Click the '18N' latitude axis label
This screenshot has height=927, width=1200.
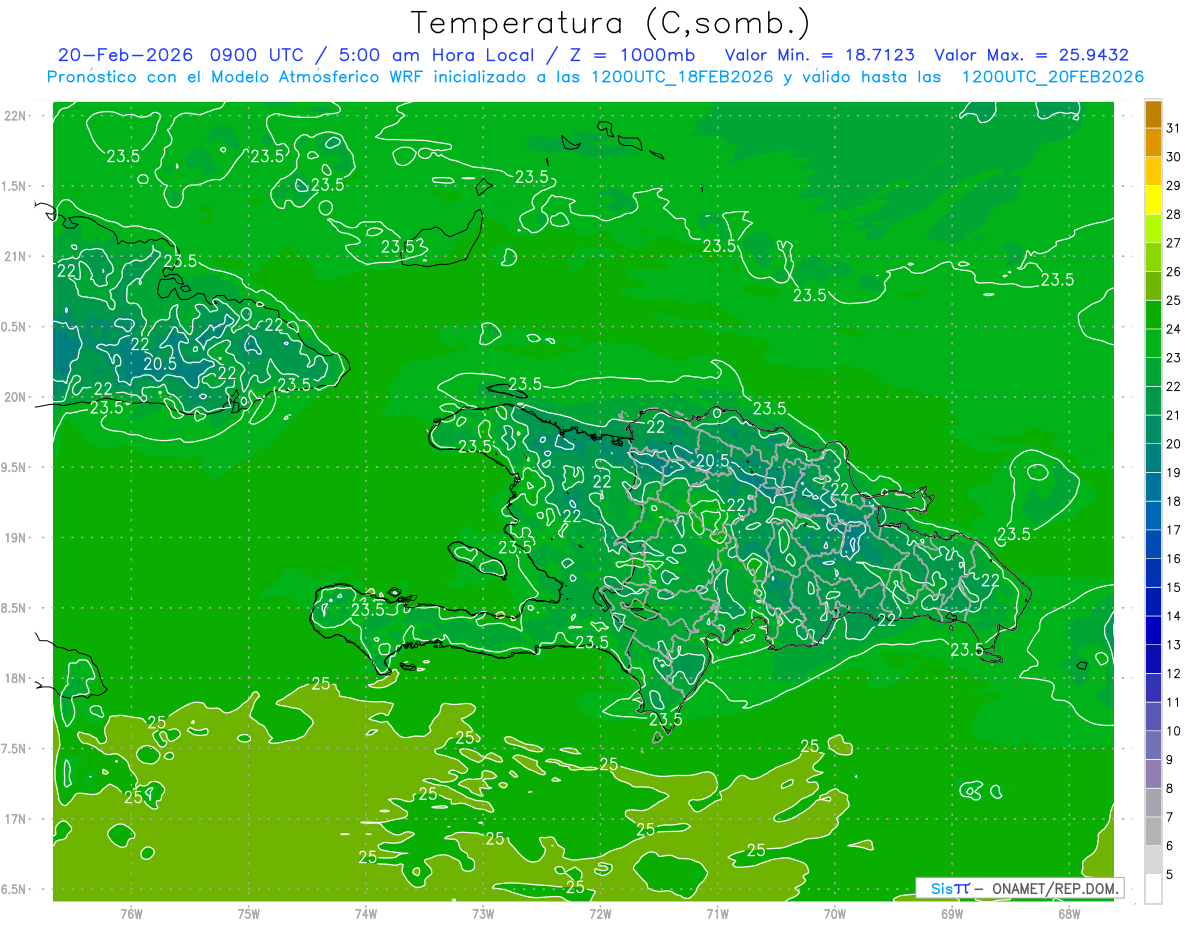16,678
